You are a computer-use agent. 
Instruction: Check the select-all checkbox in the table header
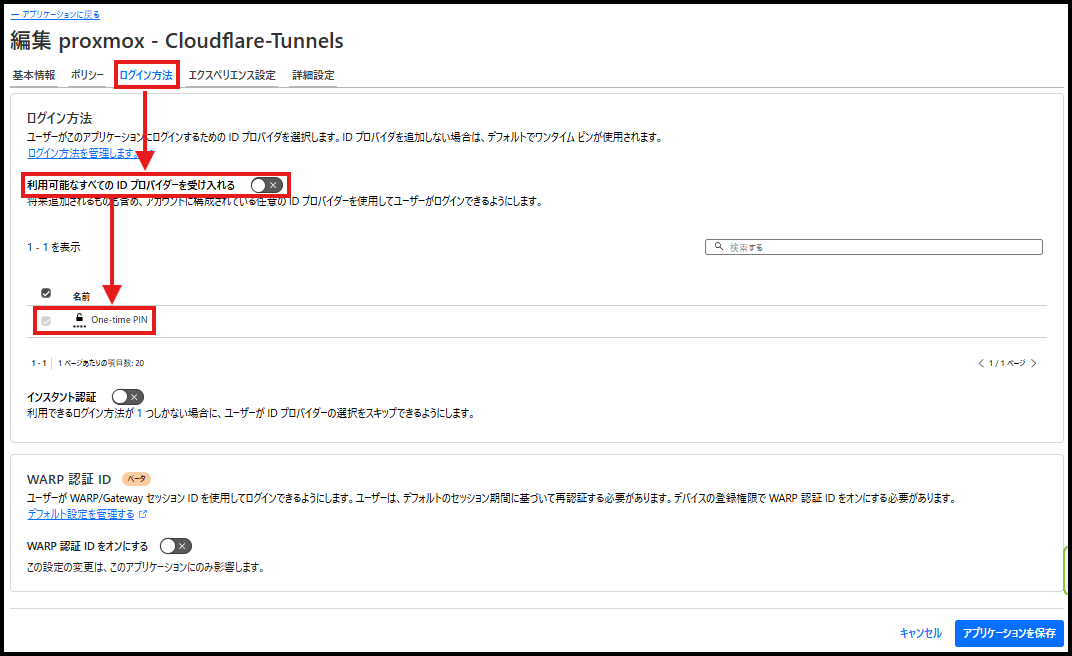coord(46,292)
